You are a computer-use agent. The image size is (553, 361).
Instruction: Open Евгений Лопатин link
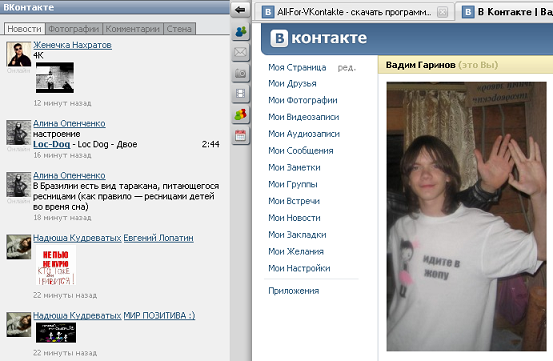coord(158,238)
